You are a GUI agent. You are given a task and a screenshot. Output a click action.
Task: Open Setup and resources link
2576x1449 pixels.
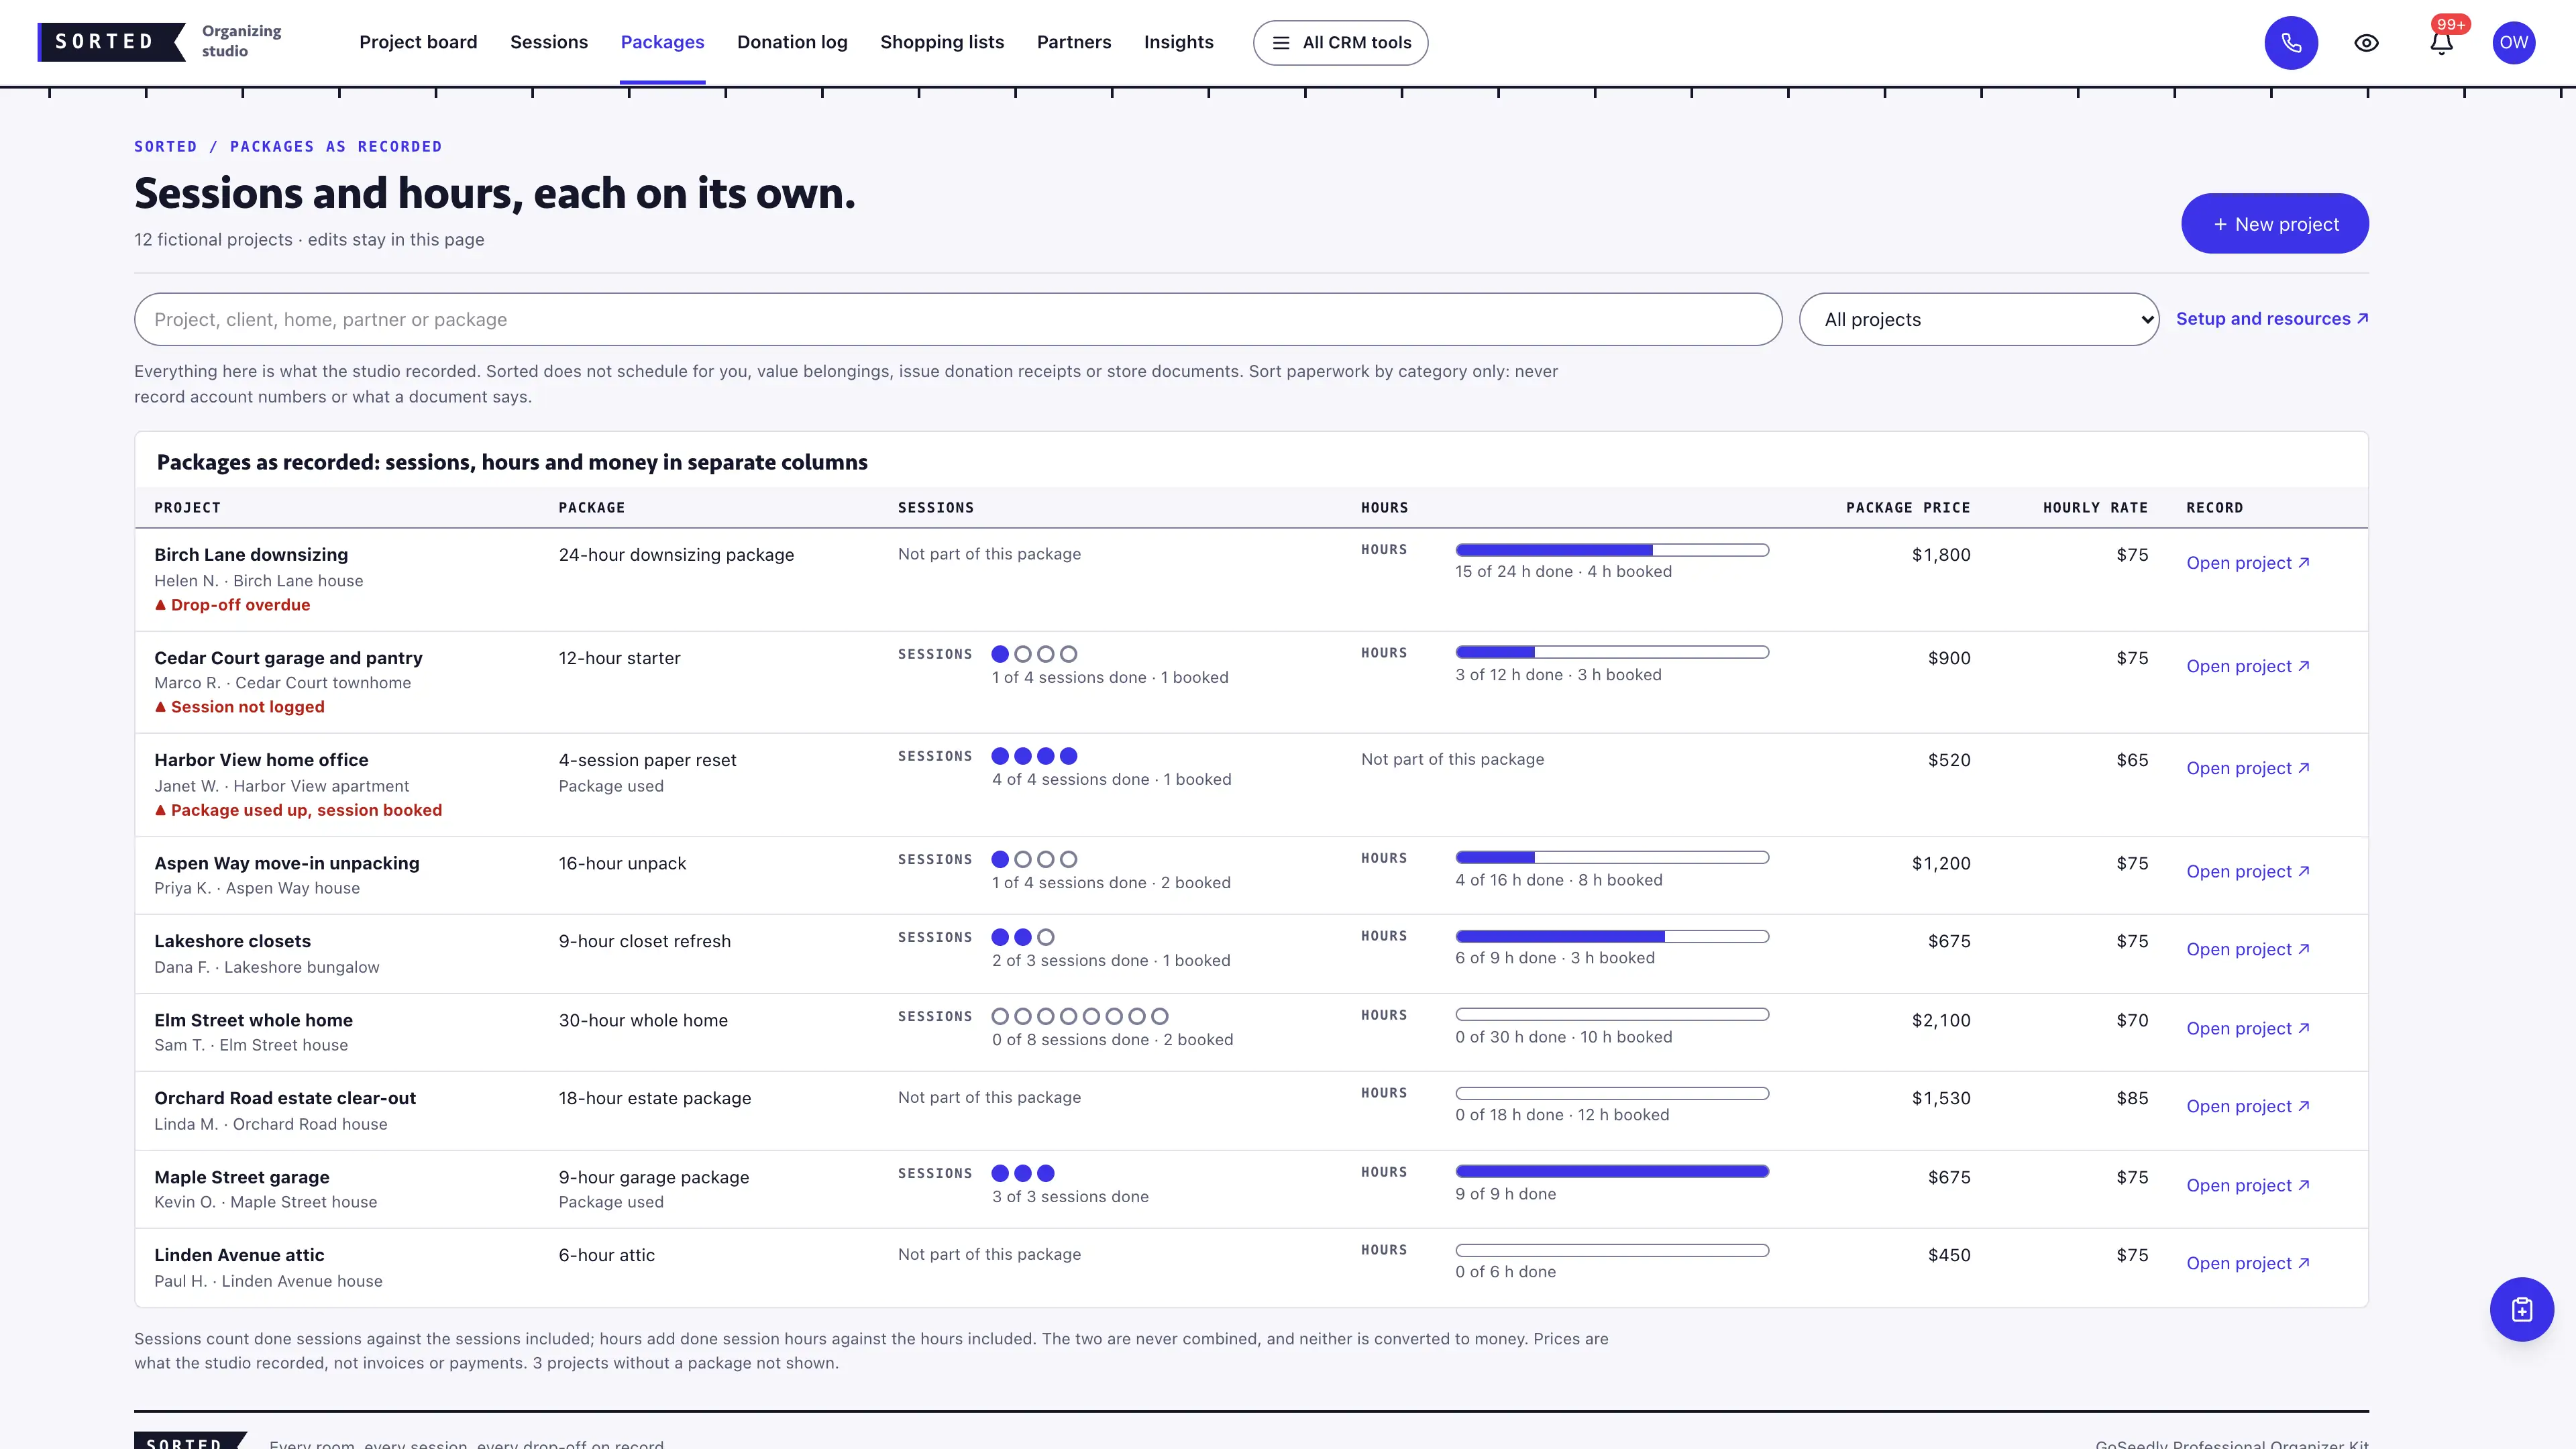(x=2272, y=319)
